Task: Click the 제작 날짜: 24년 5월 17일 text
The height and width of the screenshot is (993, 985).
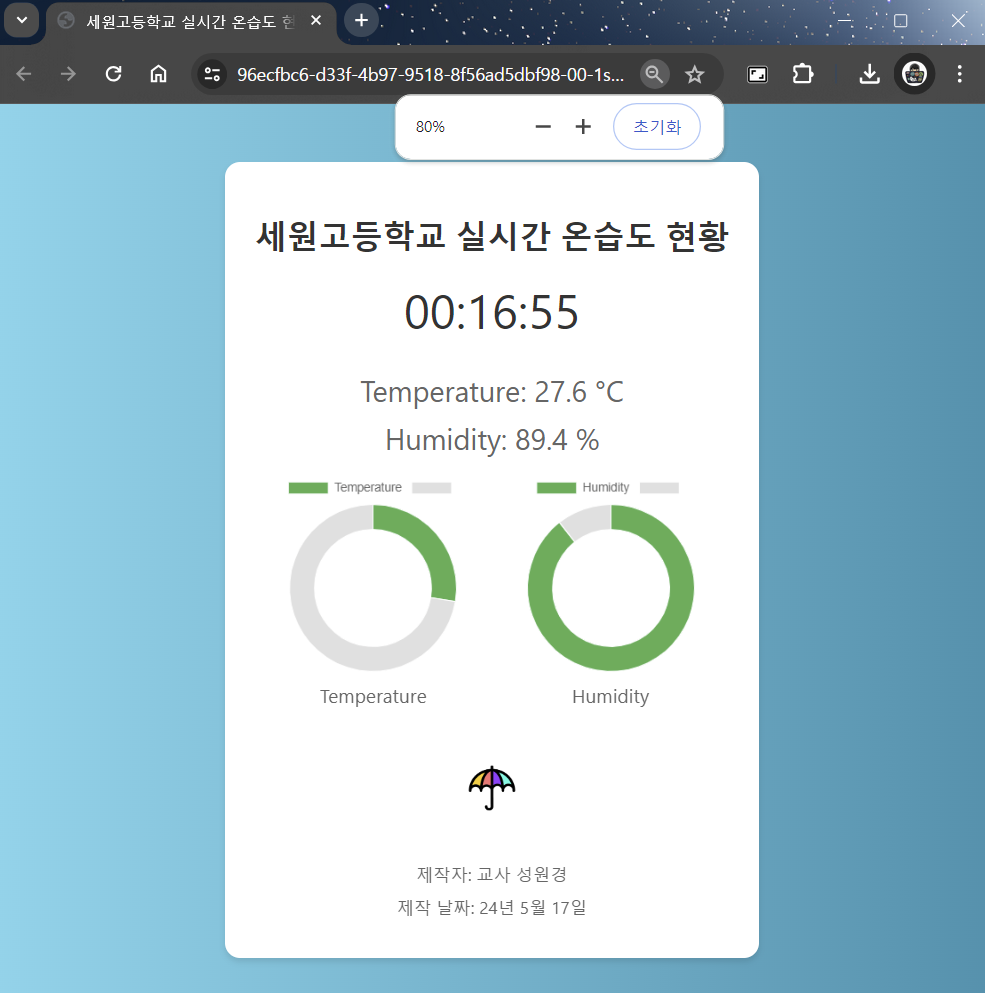Action: point(492,908)
